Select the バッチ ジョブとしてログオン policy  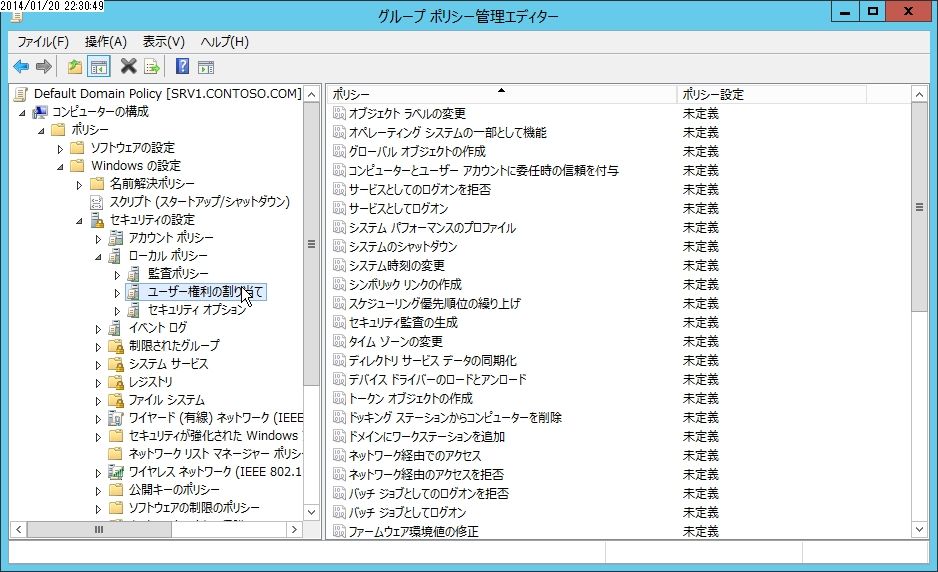click(x=407, y=512)
